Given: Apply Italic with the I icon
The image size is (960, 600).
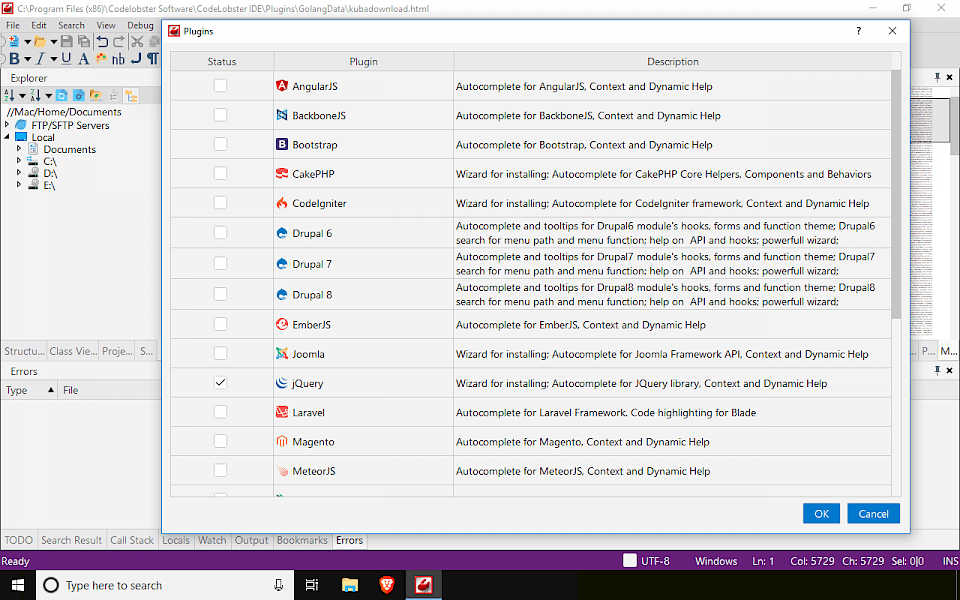Looking at the screenshot, I should (40, 59).
